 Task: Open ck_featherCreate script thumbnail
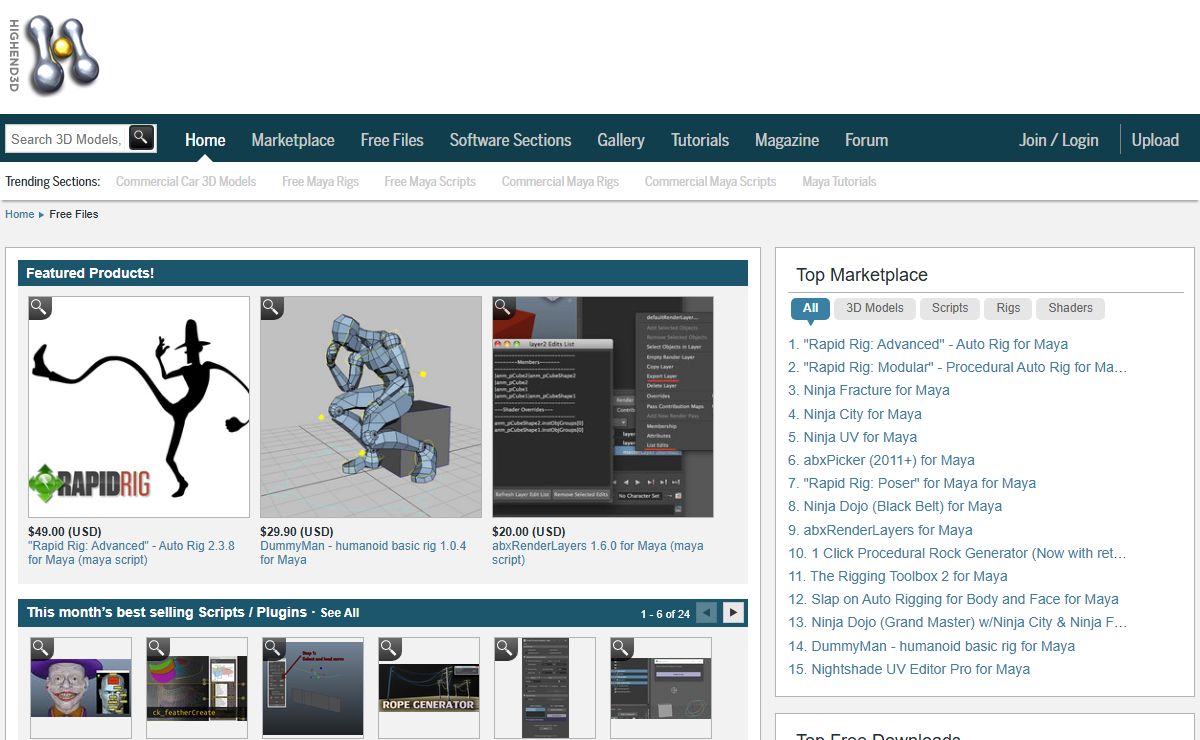(197, 687)
